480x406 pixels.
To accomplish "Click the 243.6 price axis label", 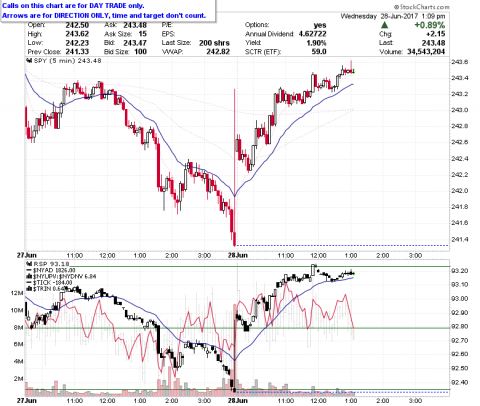I will pos(459,62).
